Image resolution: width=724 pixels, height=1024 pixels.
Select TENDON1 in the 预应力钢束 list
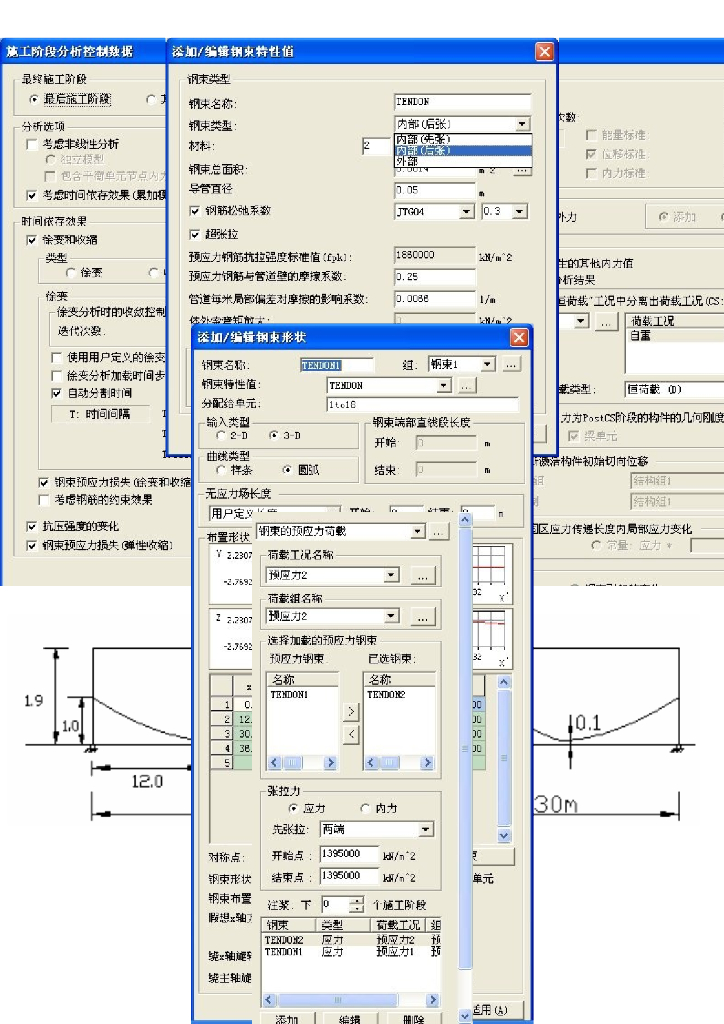[289, 695]
